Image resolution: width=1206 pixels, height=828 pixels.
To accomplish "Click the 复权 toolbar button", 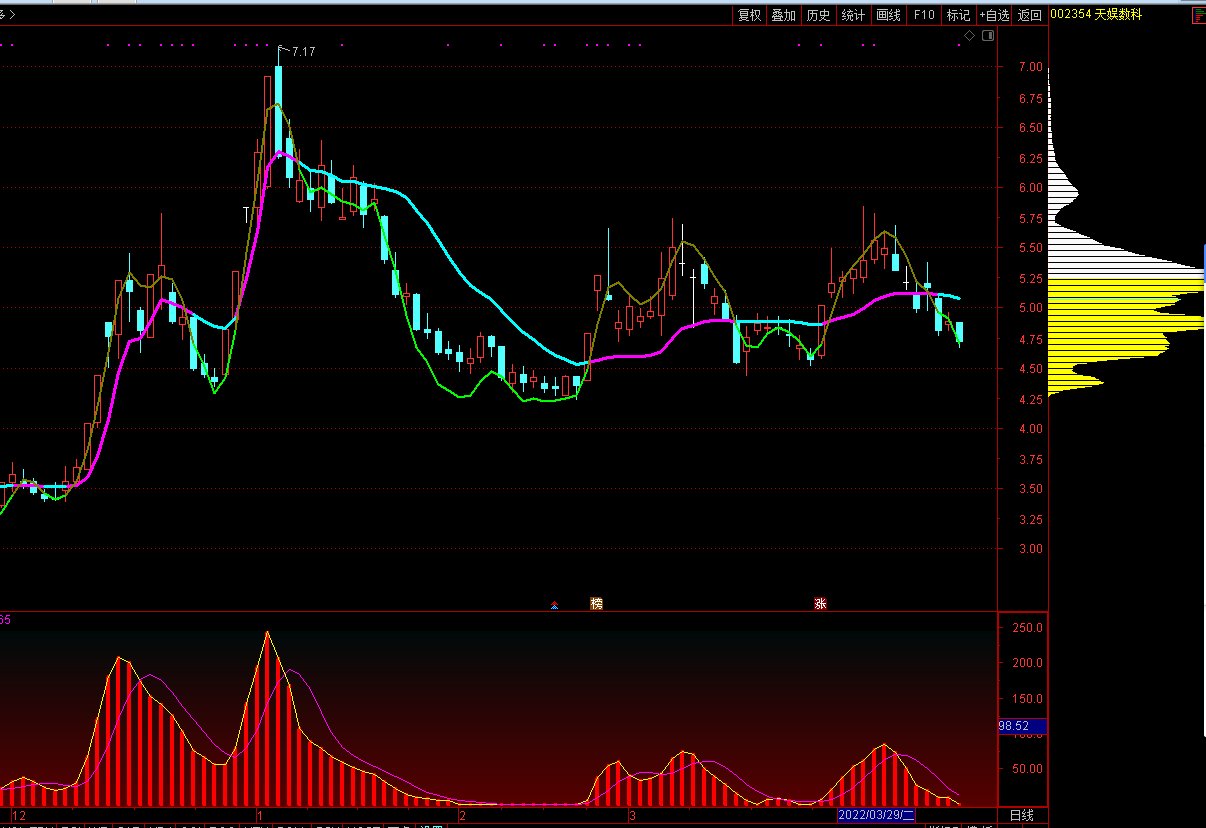I will [749, 15].
